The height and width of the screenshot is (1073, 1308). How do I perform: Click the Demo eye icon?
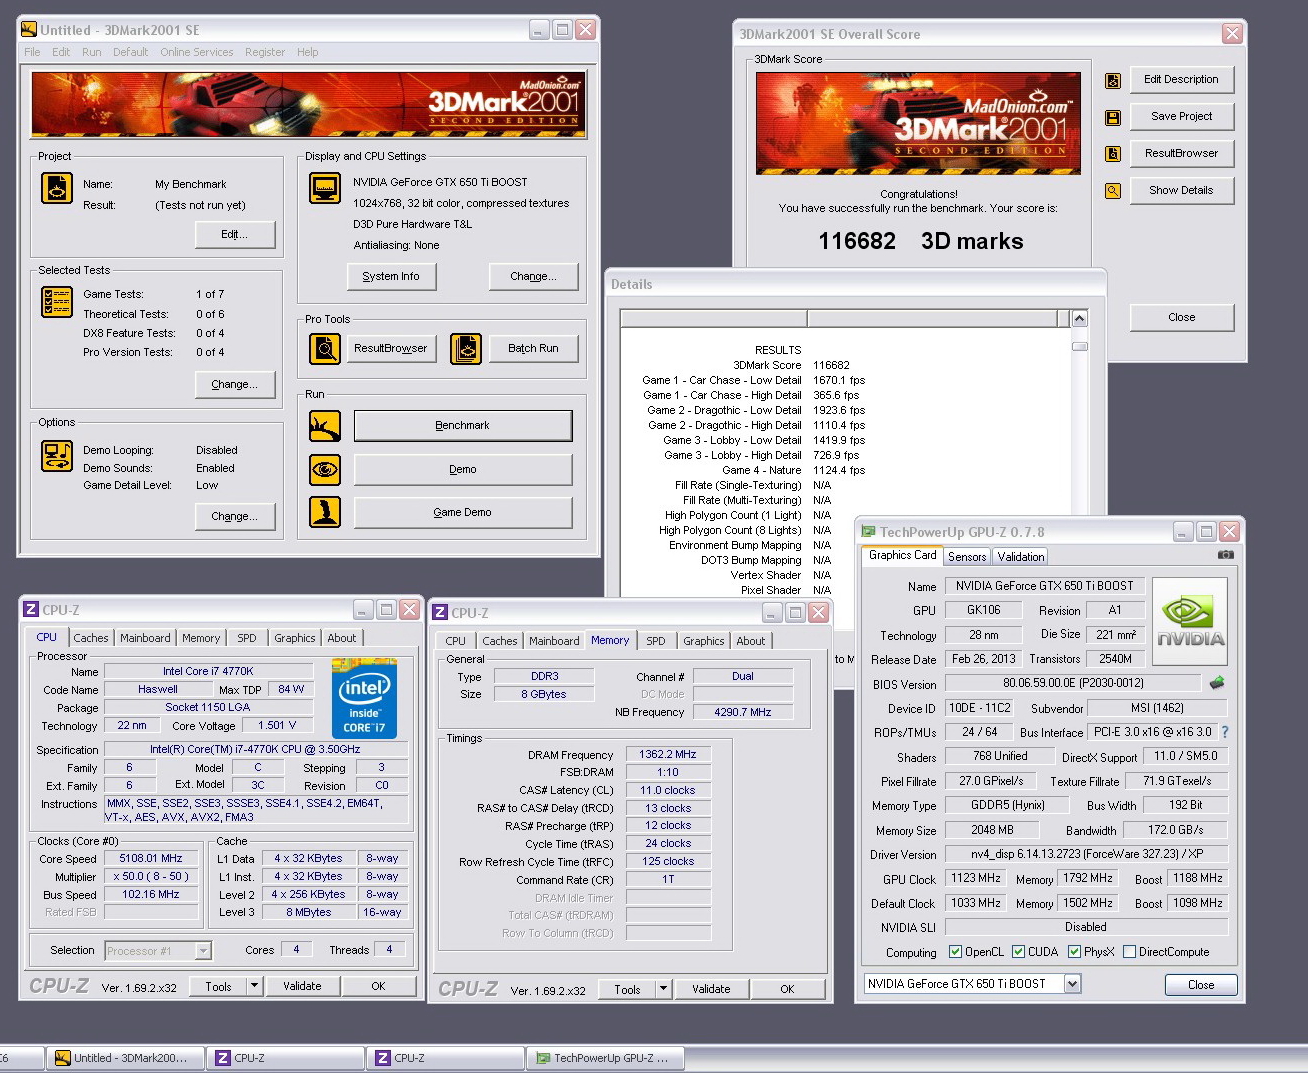325,469
